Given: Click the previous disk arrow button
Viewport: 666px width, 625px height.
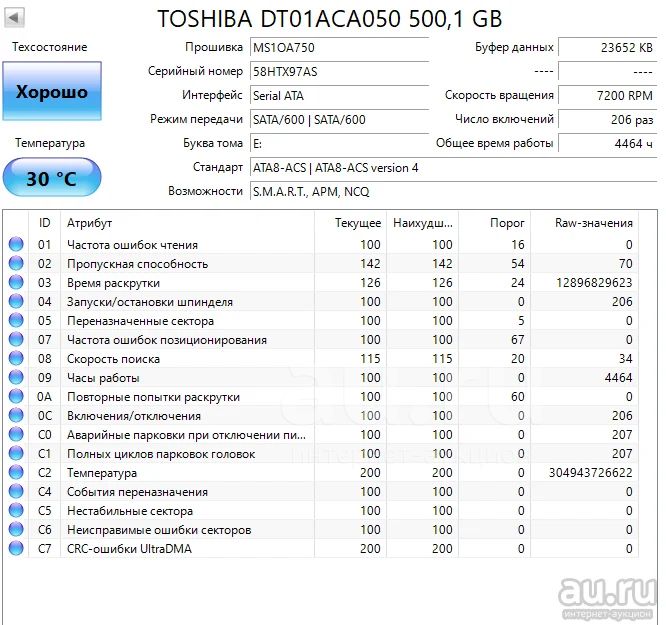Looking at the screenshot, I should (15, 18).
